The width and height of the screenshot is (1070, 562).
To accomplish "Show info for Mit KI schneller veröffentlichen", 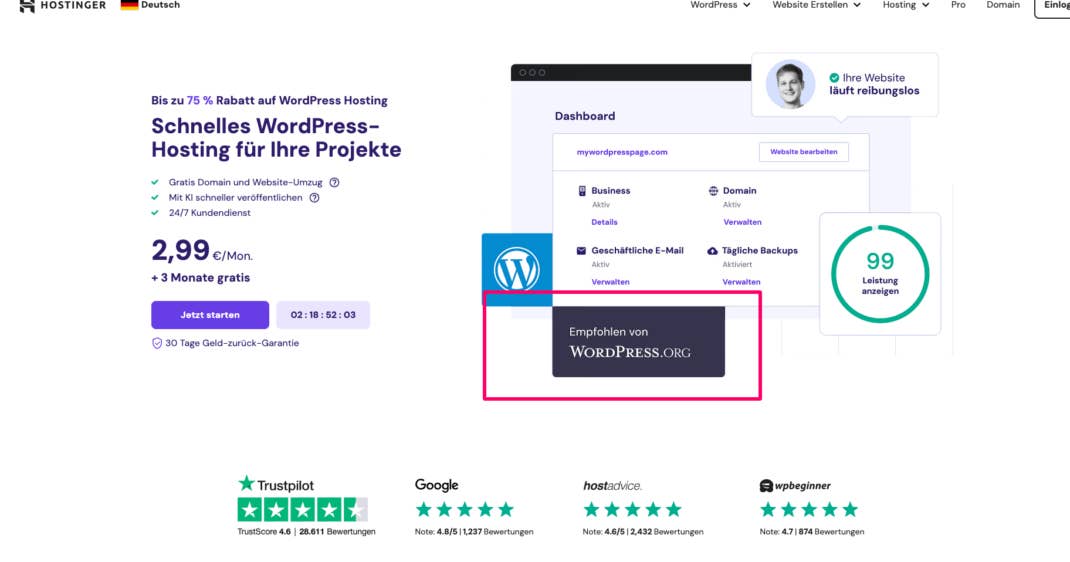I will pyautogui.click(x=314, y=198).
